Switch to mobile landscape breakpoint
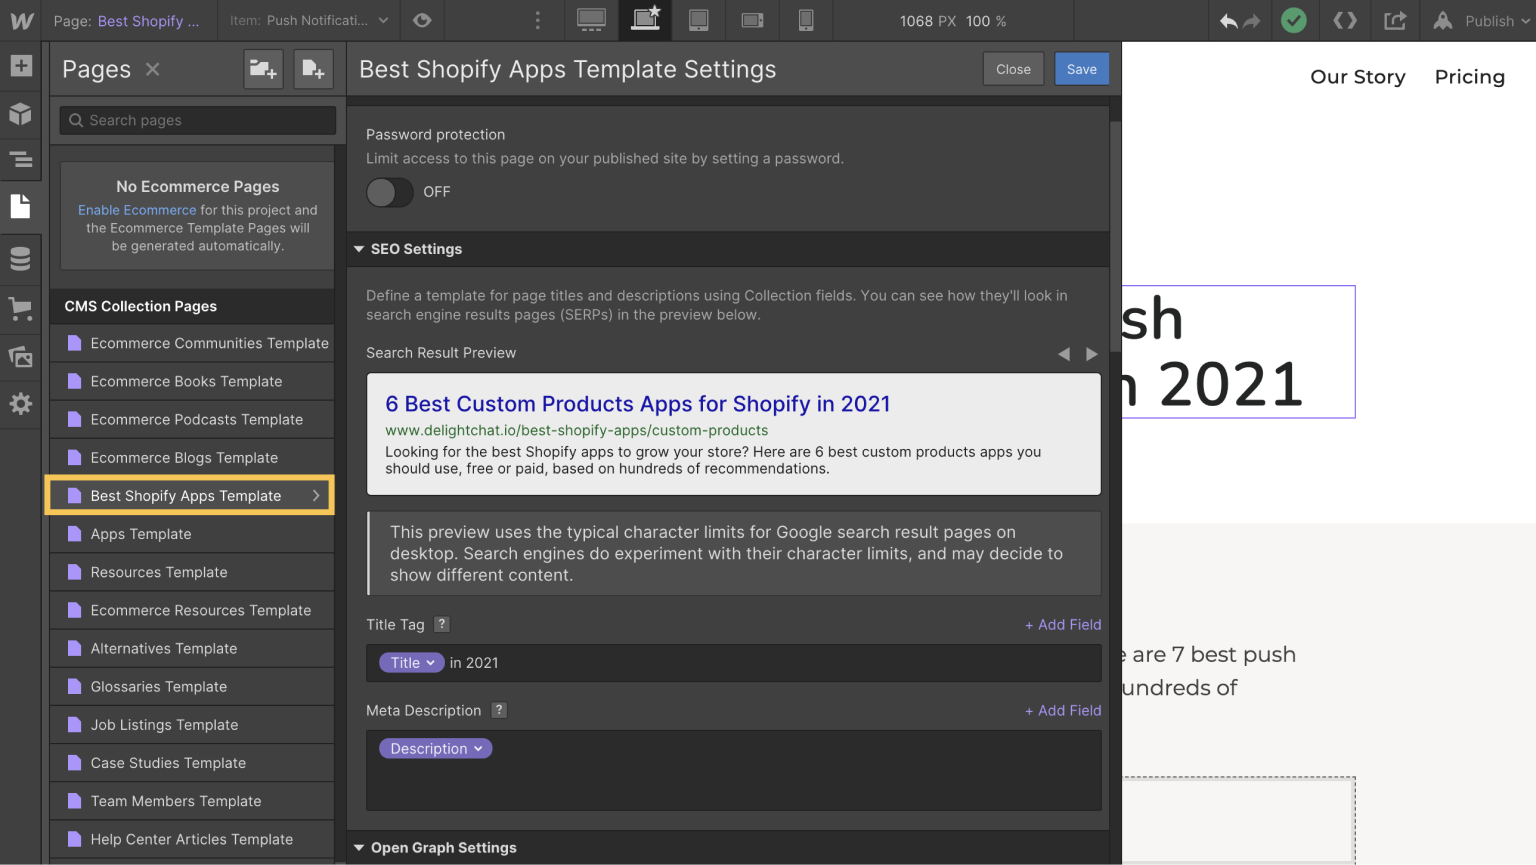Image resolution: width=1536 pixels, height=865 pixels. tap(753, 20)
